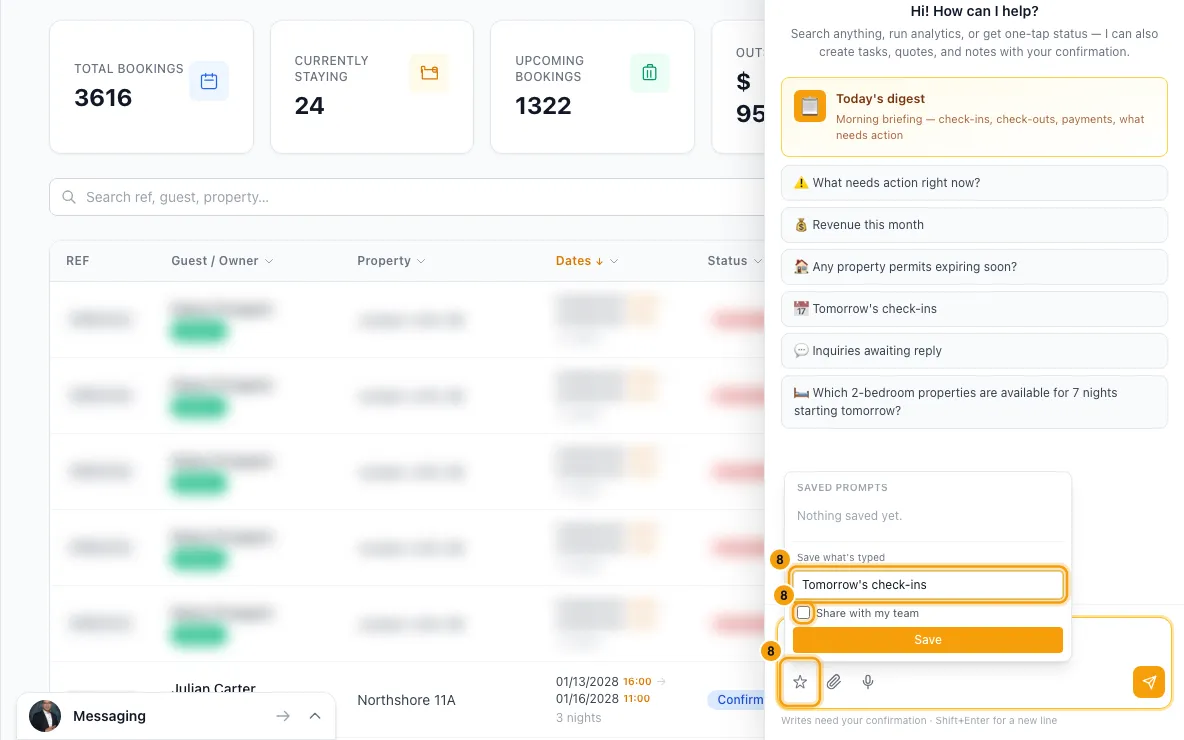
Task: Choose Inquiries awaiting reply suggestion
Action: pyautogui.click(x=974, y=350)
